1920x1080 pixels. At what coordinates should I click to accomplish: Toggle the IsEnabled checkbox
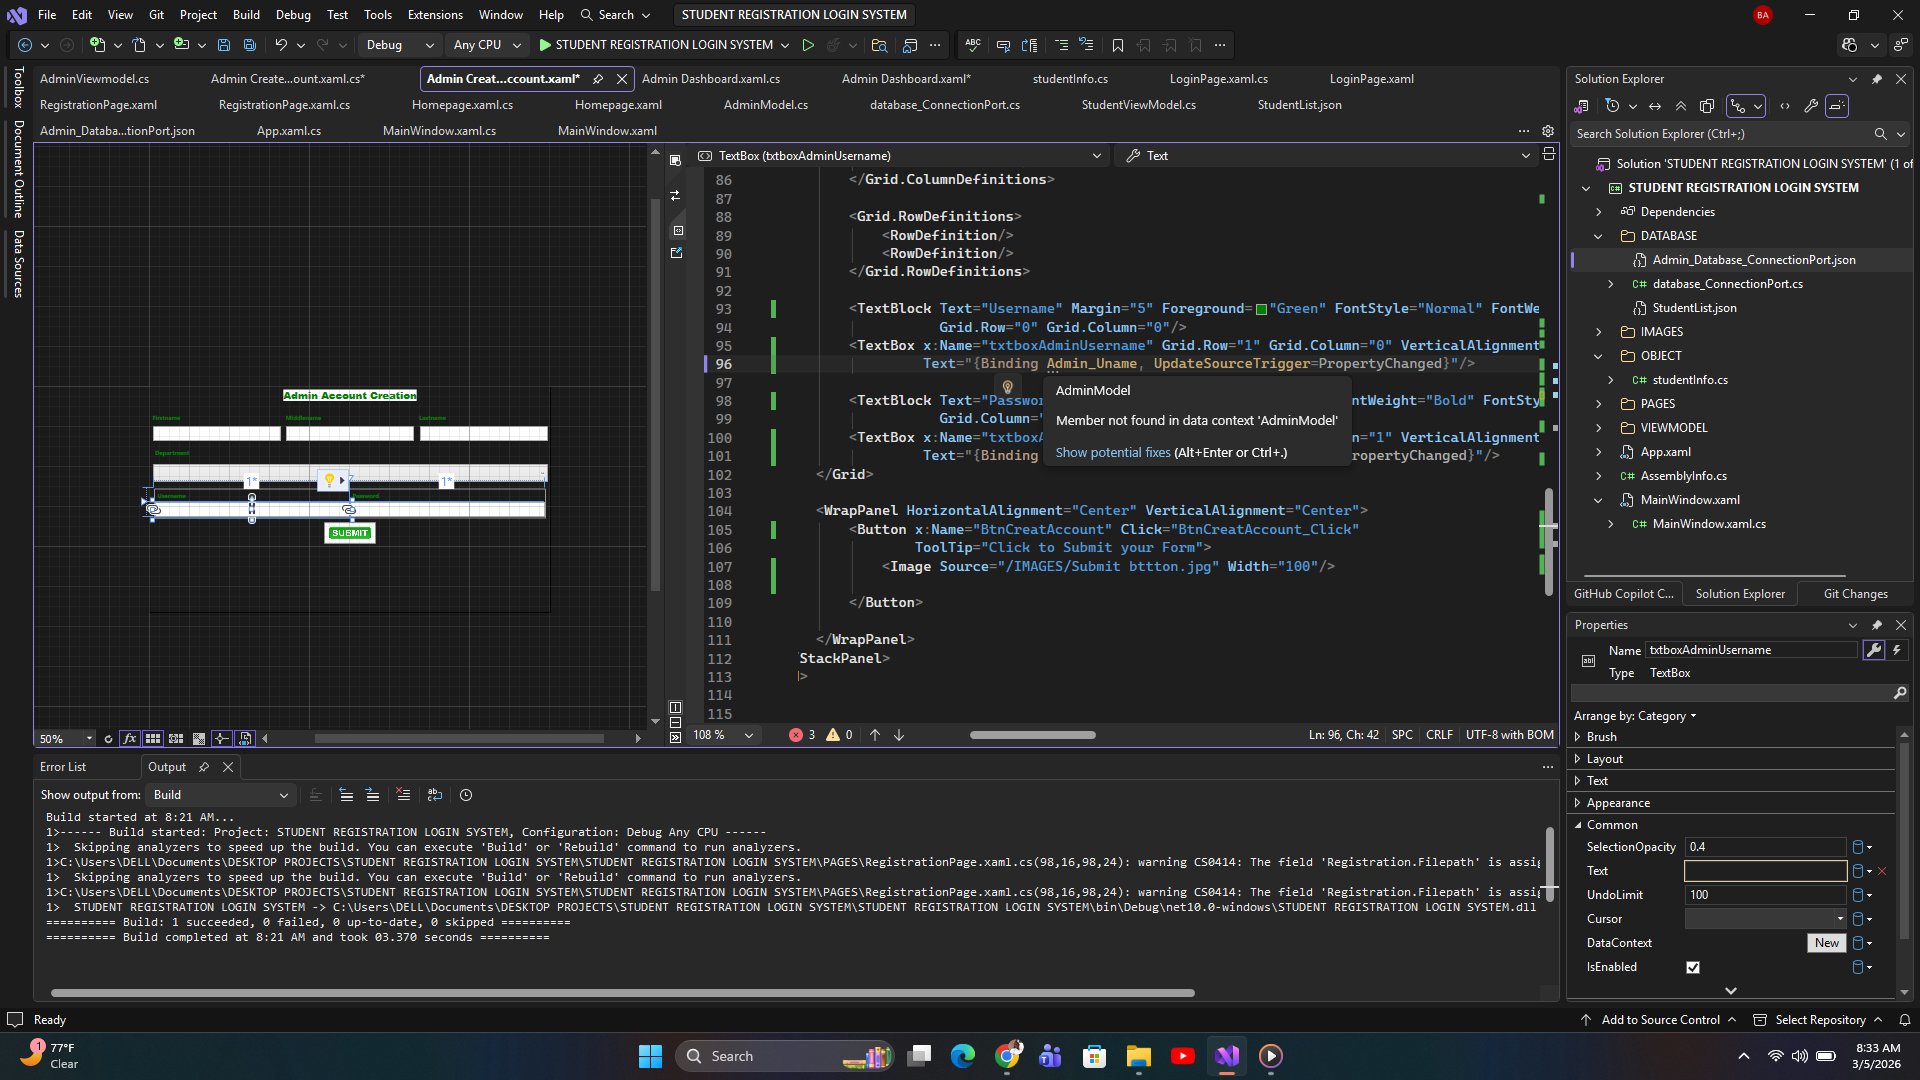click(1693, 967)
